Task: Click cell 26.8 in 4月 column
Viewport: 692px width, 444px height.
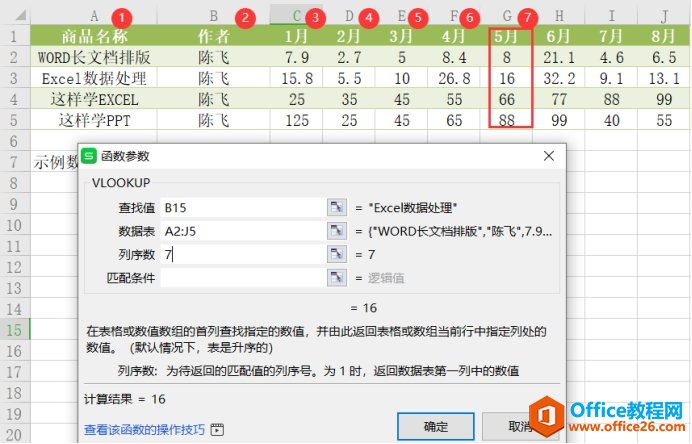Action: 454,78
